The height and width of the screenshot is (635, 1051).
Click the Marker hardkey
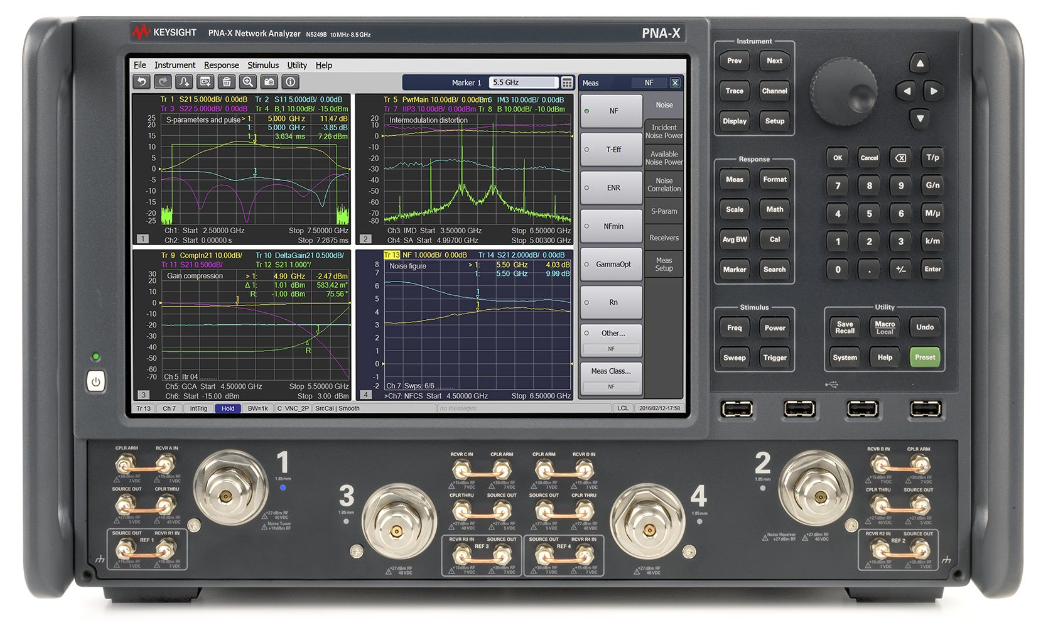(735, 270)
